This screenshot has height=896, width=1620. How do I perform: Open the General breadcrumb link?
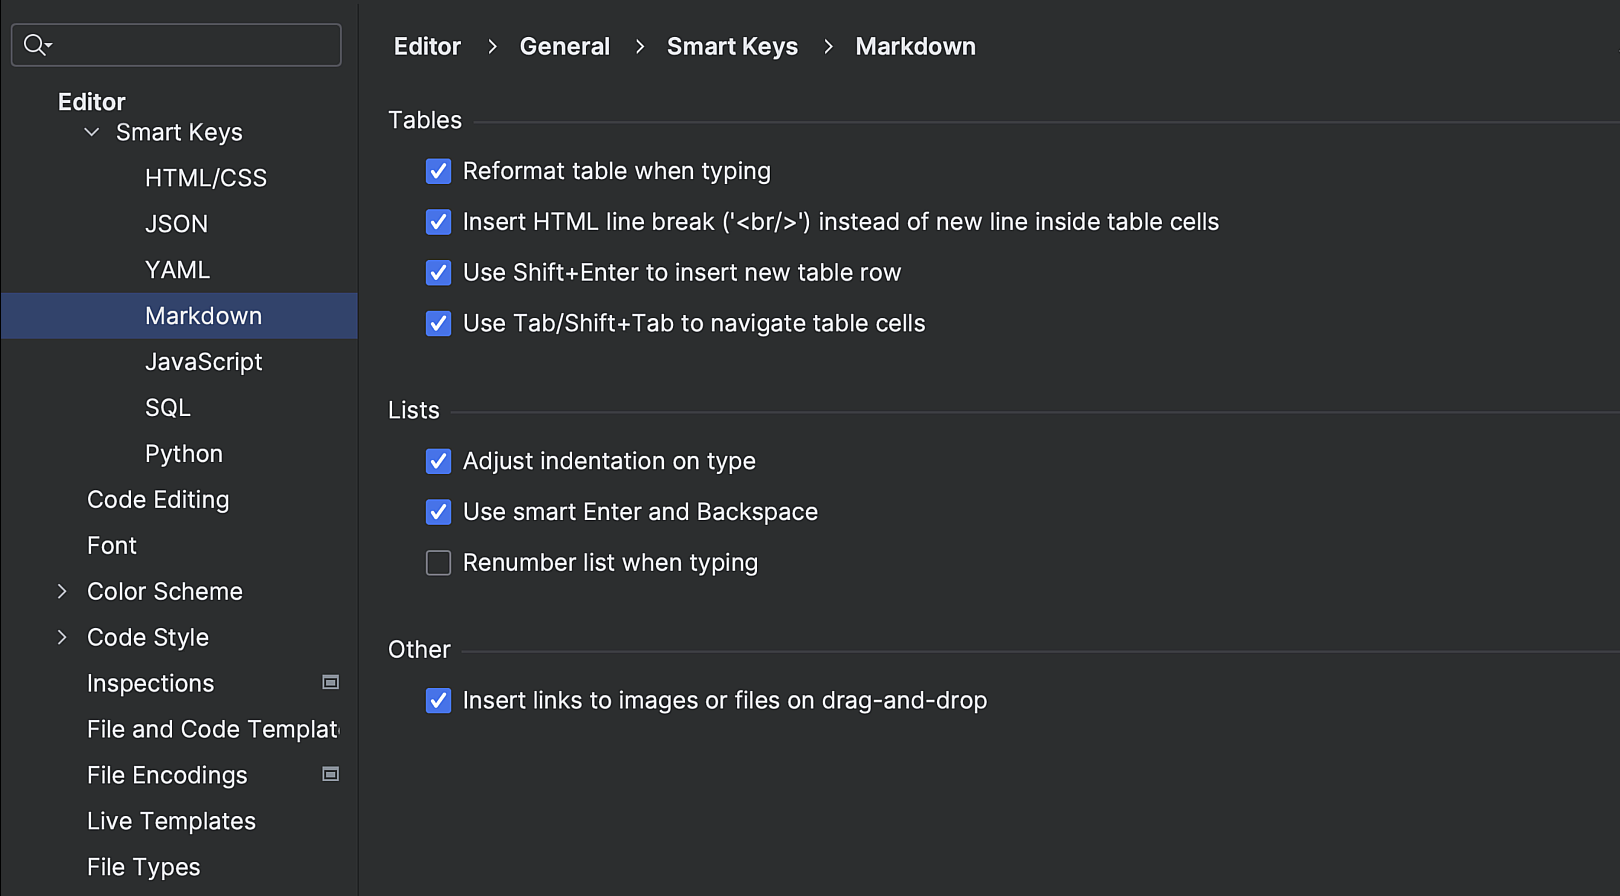(564, 46)
